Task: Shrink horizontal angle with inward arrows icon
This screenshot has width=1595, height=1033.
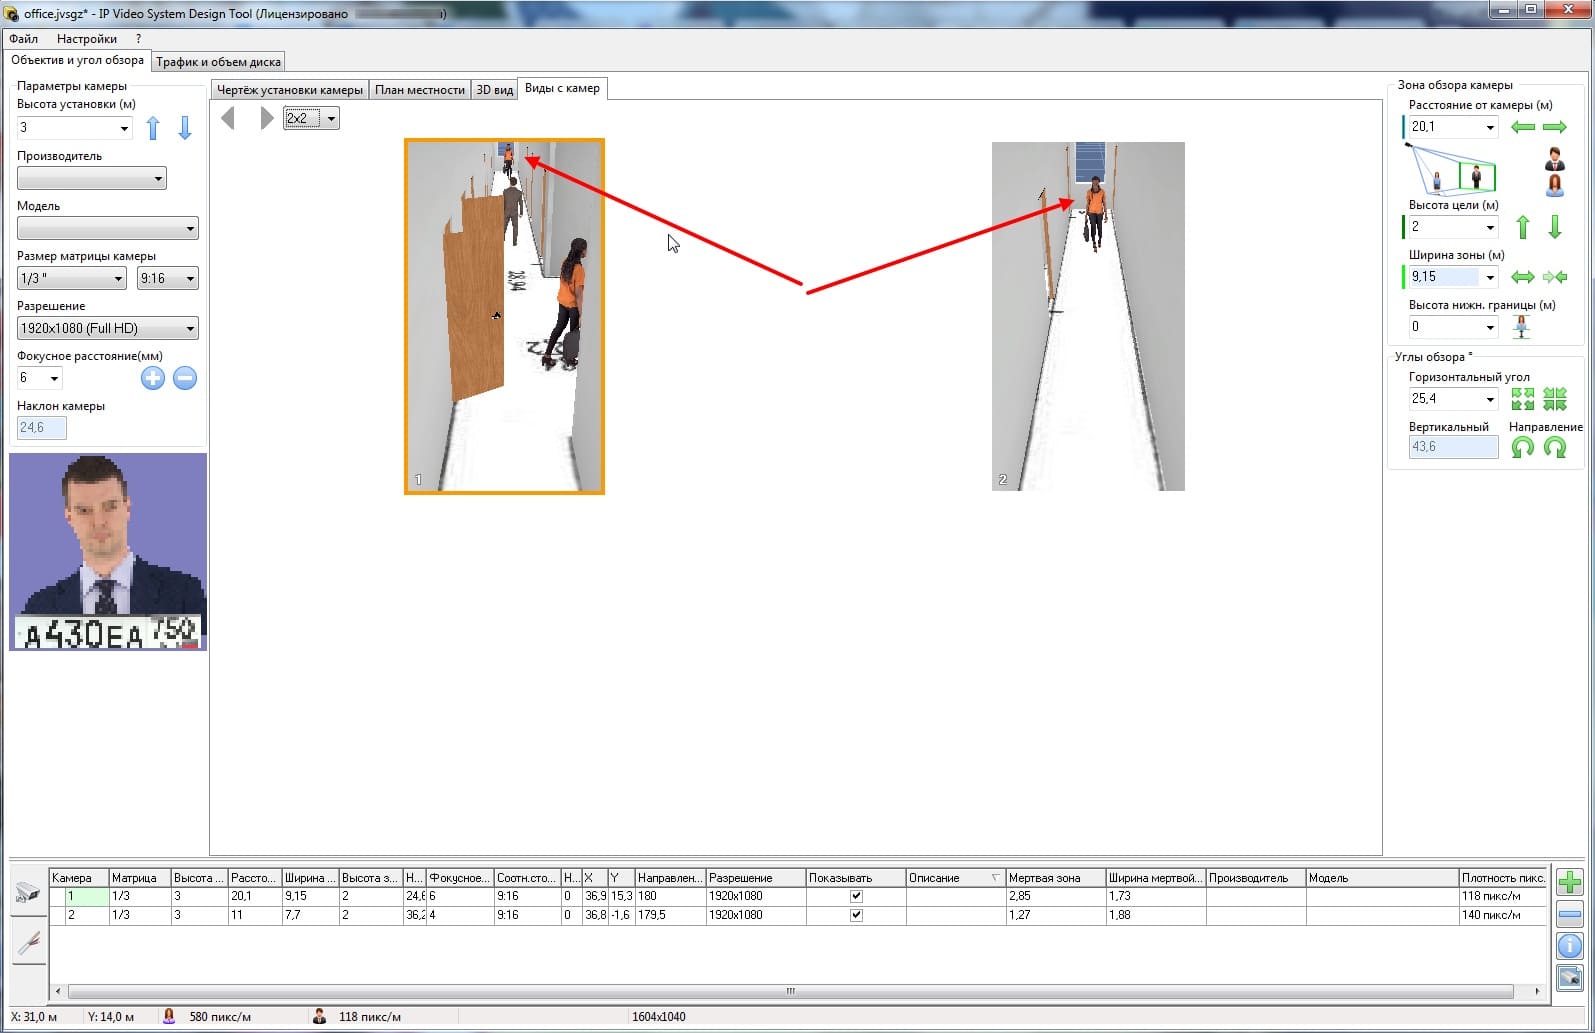Action: [1555, 399]
